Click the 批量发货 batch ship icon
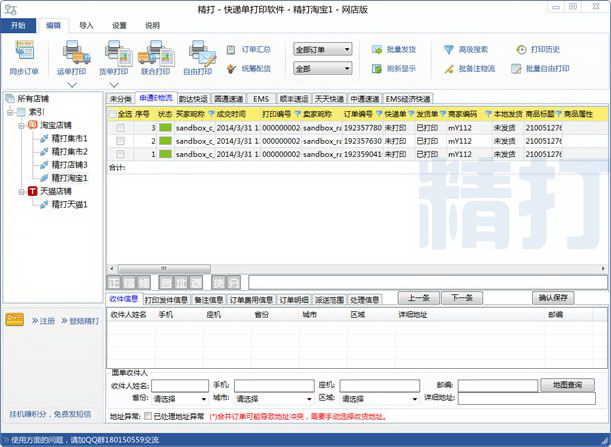The image size is (611, 447). 376,49
